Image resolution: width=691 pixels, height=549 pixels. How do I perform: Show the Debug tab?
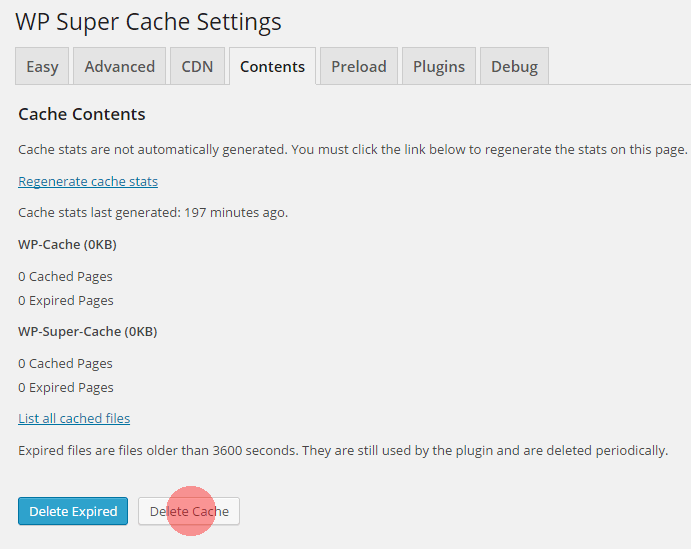tap(514, 67)
